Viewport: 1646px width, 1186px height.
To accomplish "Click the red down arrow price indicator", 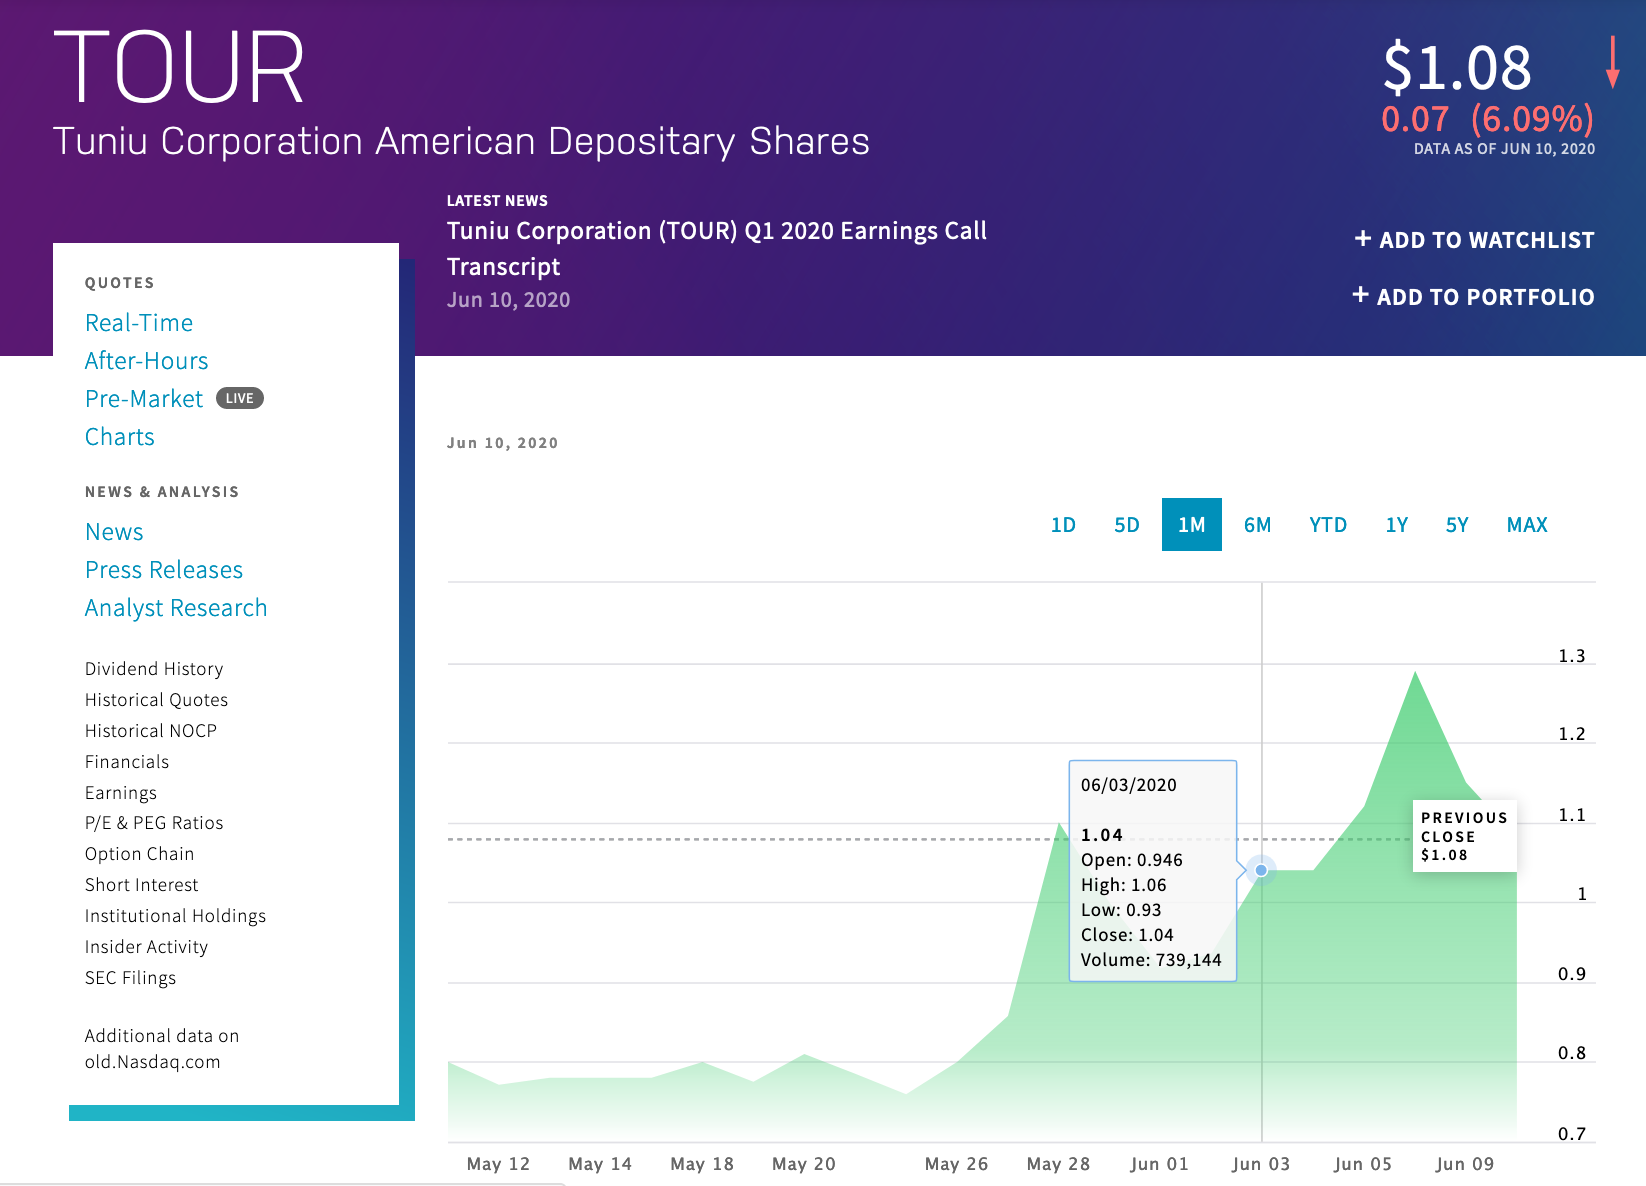I will point(1612,62).
